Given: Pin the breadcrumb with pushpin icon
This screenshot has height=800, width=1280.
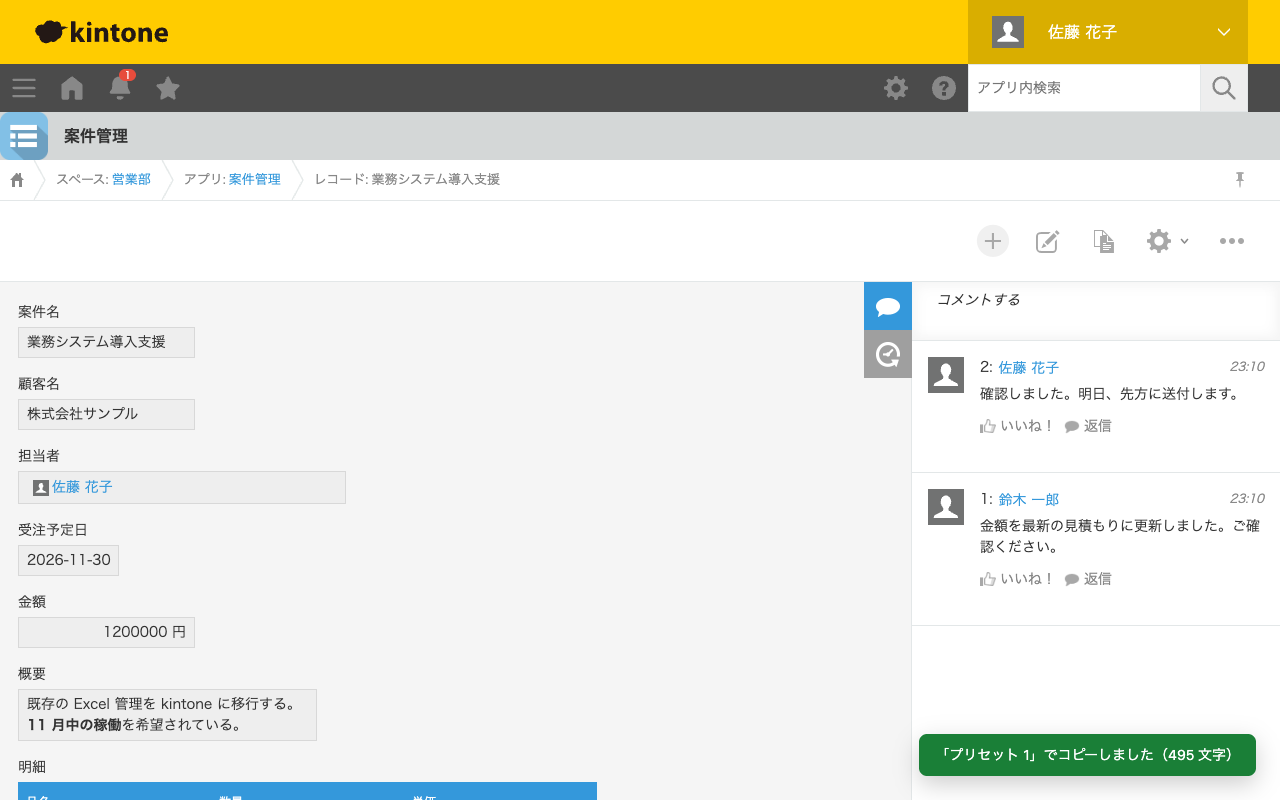Looking at the screenshot, I should 1240,179.
